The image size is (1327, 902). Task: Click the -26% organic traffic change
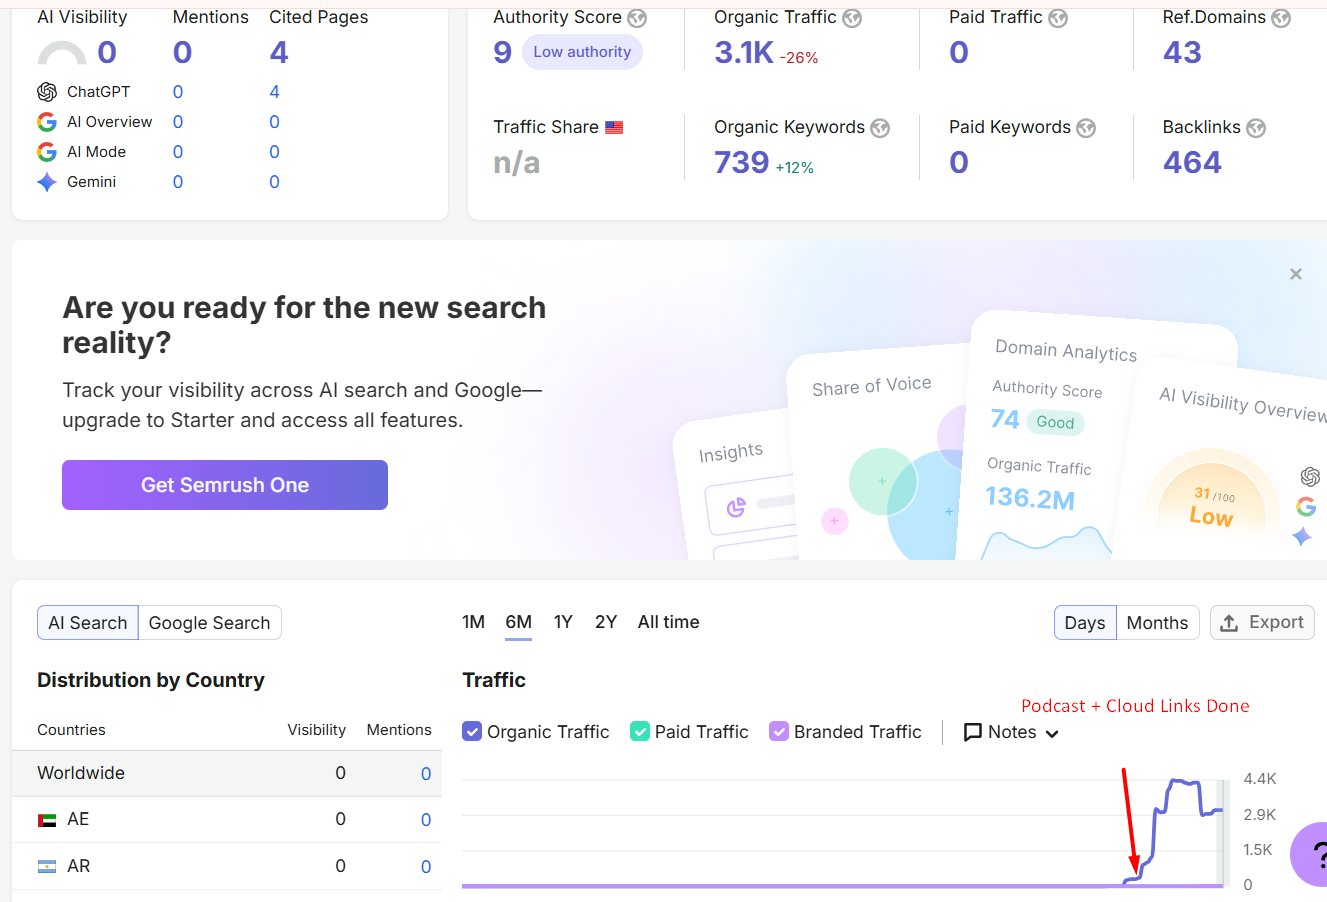[799, 58]
